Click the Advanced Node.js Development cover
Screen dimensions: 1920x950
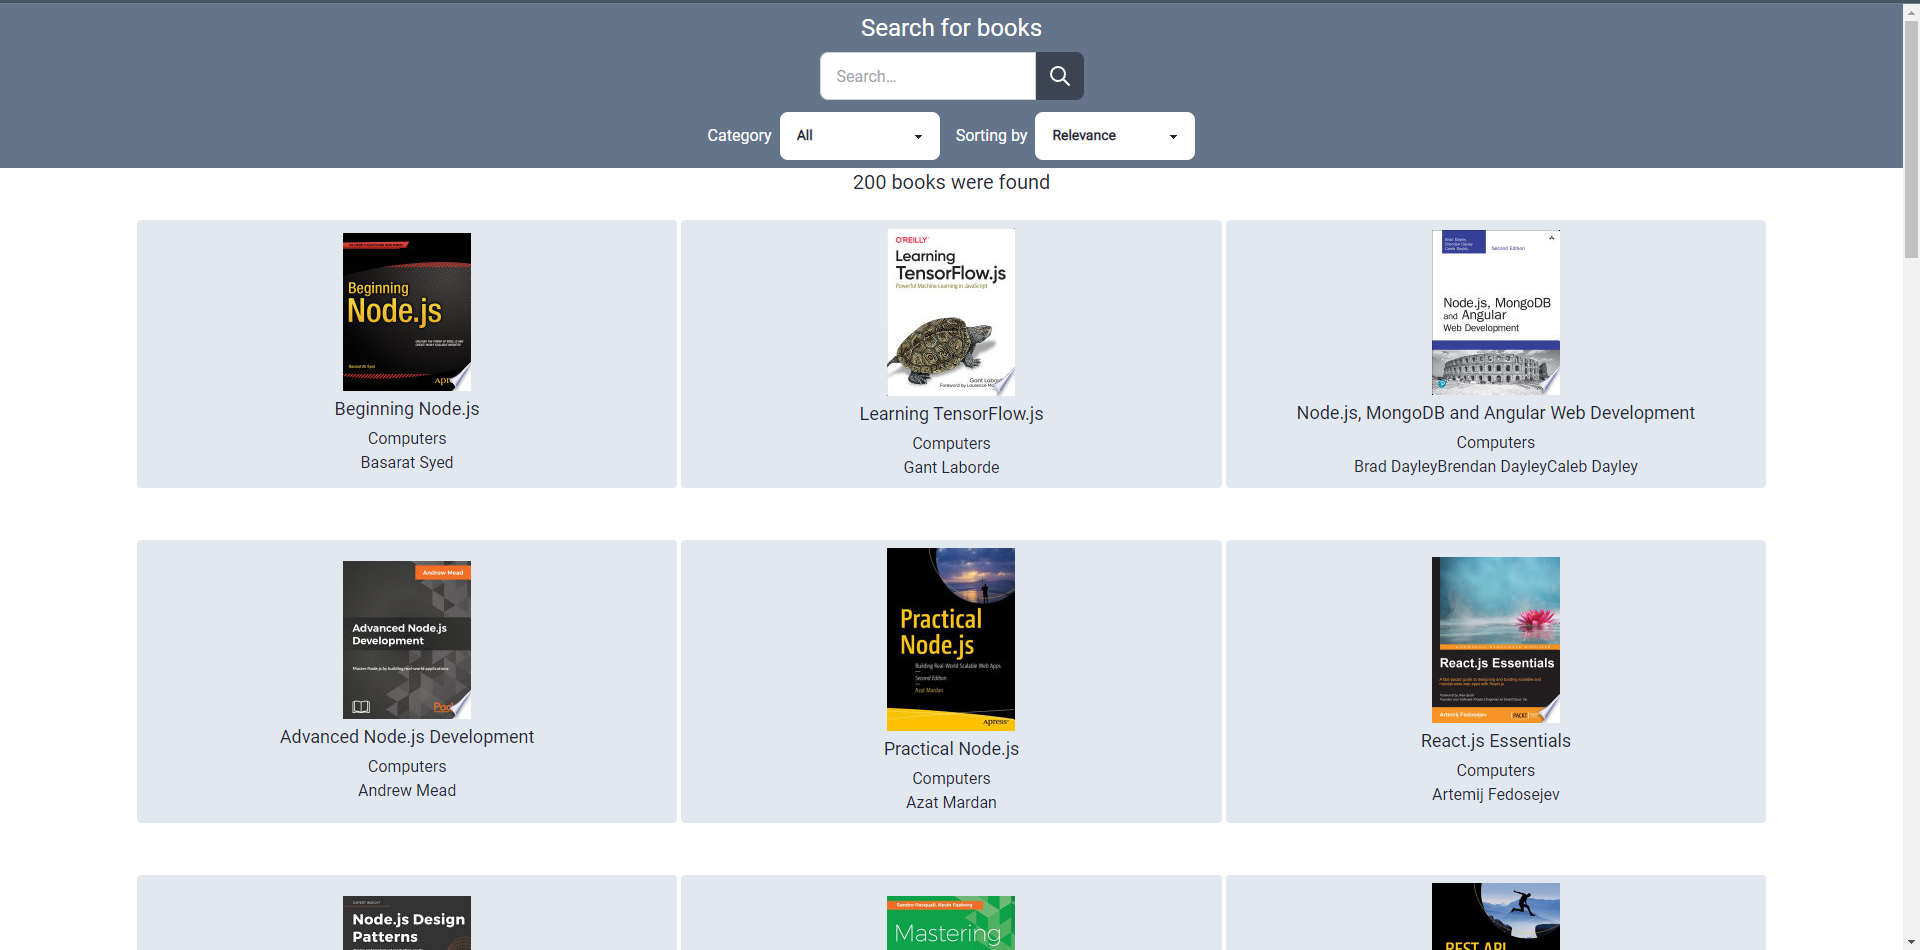tap(406, 639)
